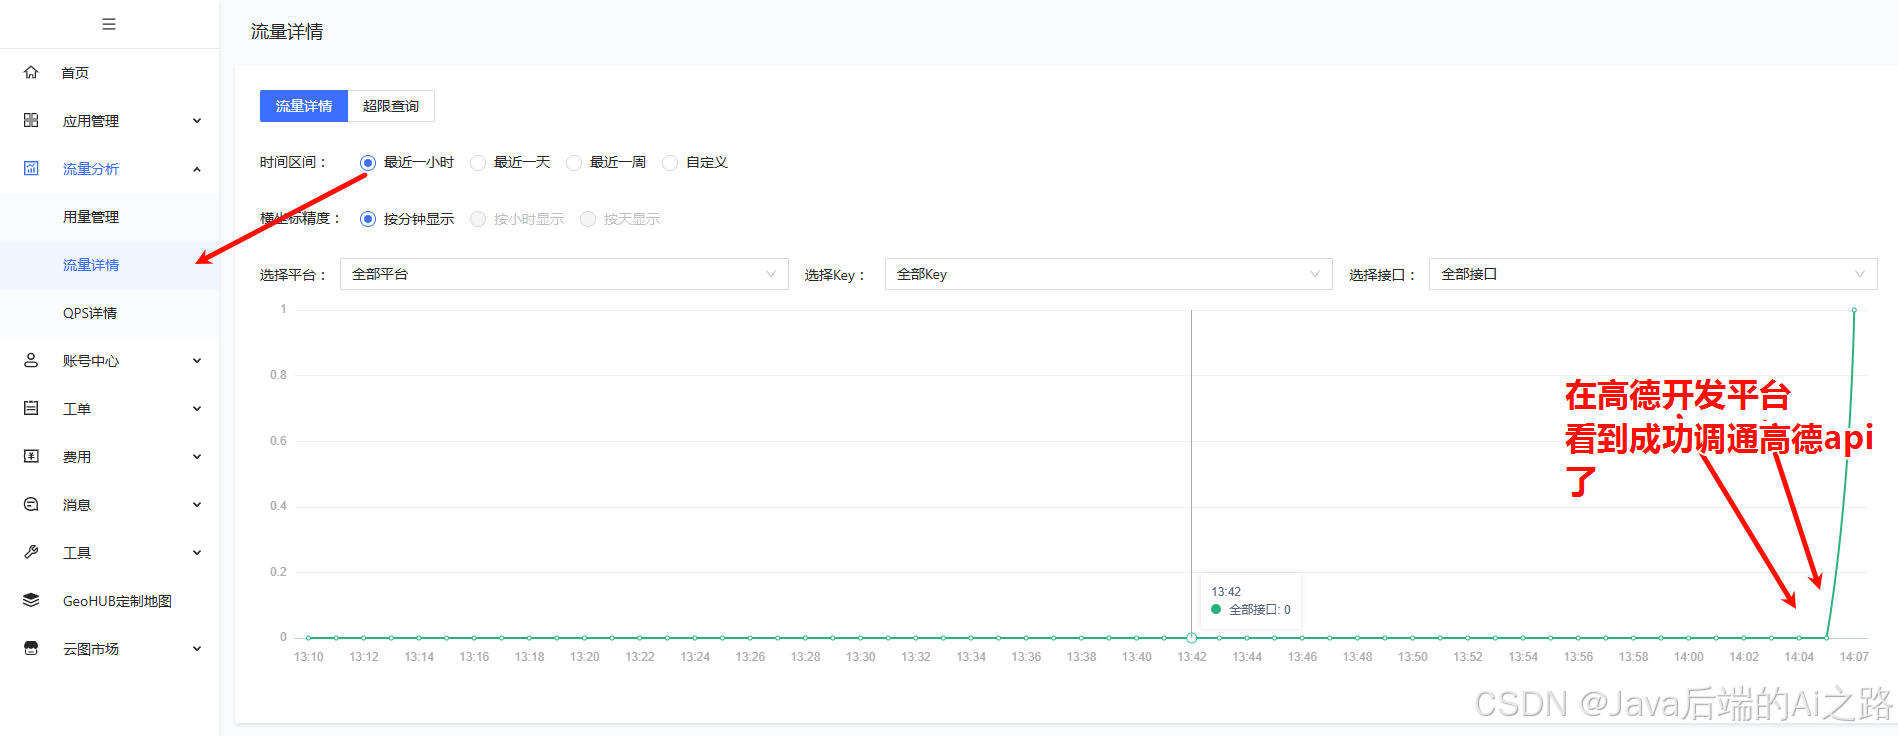Click the 消息 message icon
The width and height of the screenshot is (1898, 736).
point(31,504)
